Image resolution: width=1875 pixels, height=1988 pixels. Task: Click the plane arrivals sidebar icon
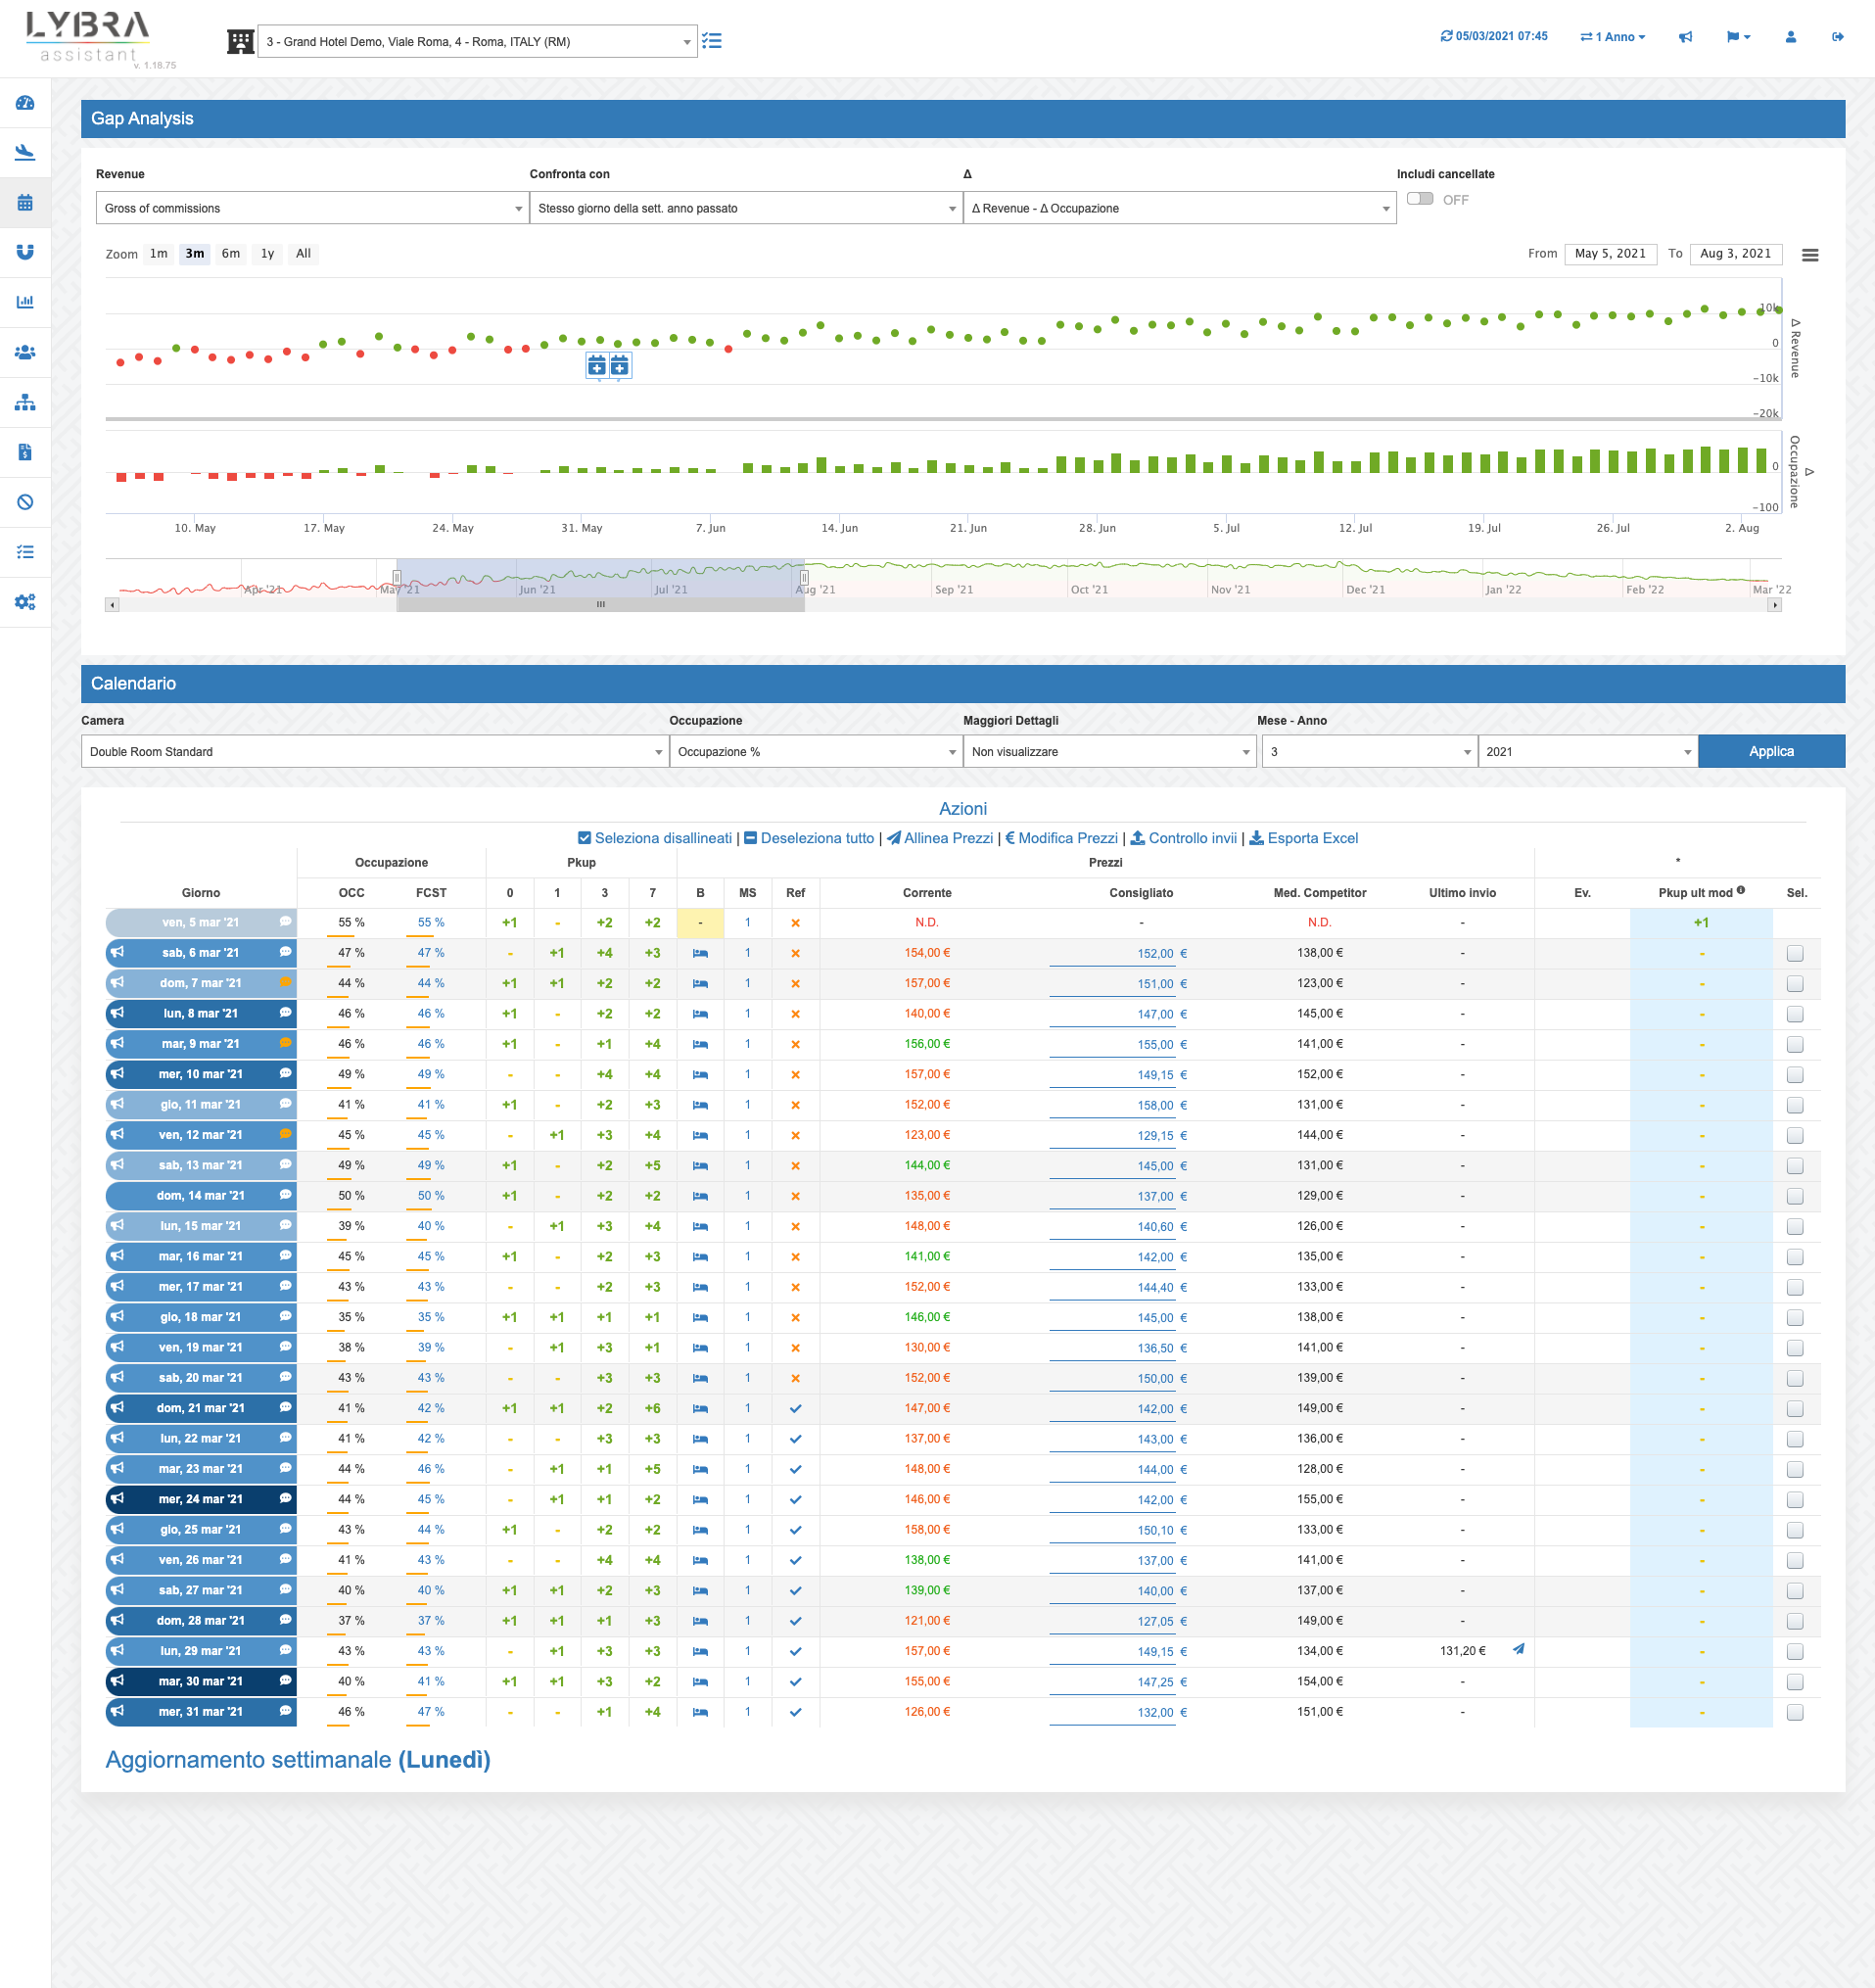coord(25,152)
